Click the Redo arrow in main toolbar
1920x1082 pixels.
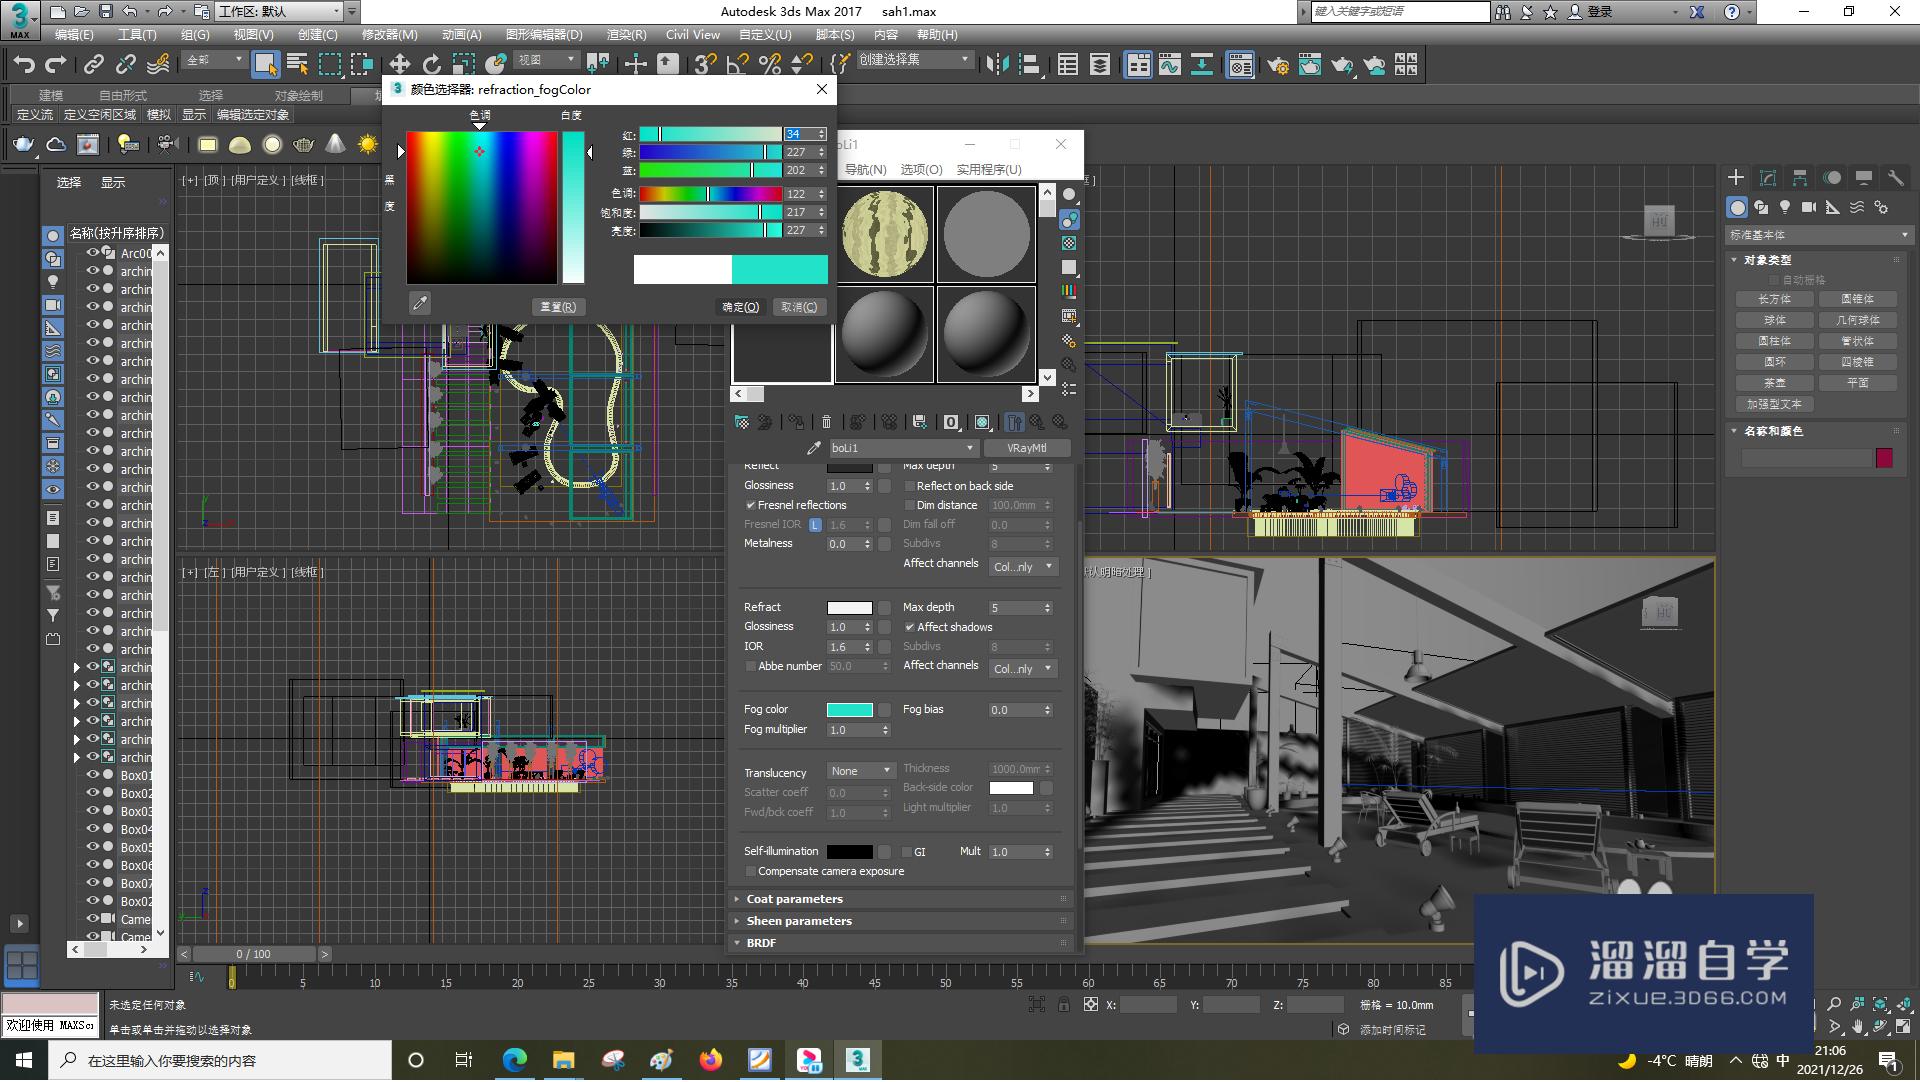(56, 65)
